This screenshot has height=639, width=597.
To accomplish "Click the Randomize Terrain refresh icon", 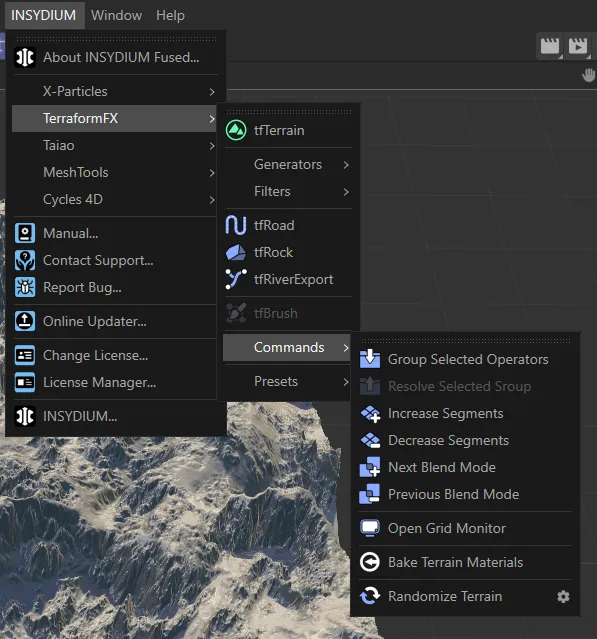I will 370,596.
